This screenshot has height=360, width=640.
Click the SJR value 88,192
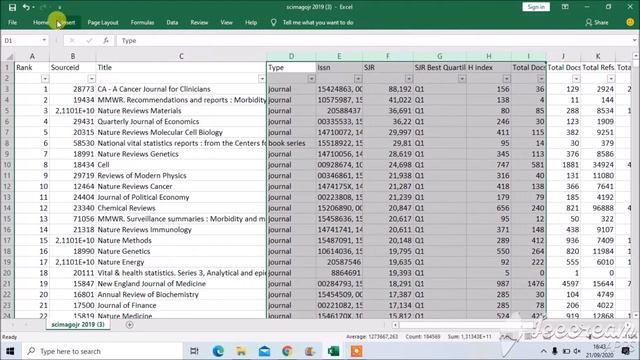388,89
